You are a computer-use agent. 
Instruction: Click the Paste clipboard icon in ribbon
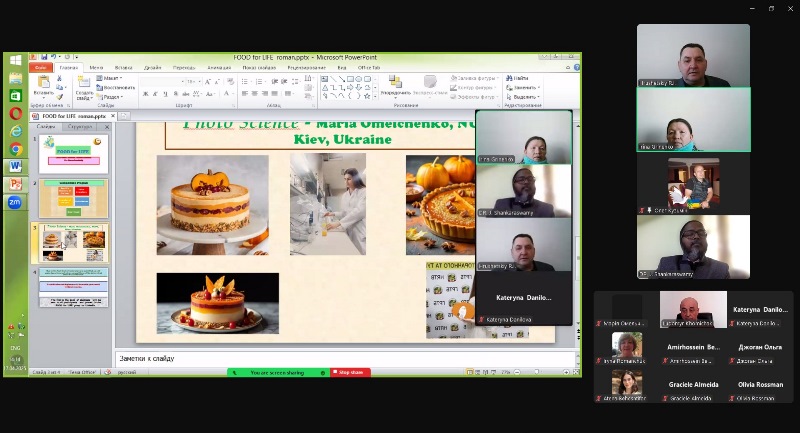point(44,82)
